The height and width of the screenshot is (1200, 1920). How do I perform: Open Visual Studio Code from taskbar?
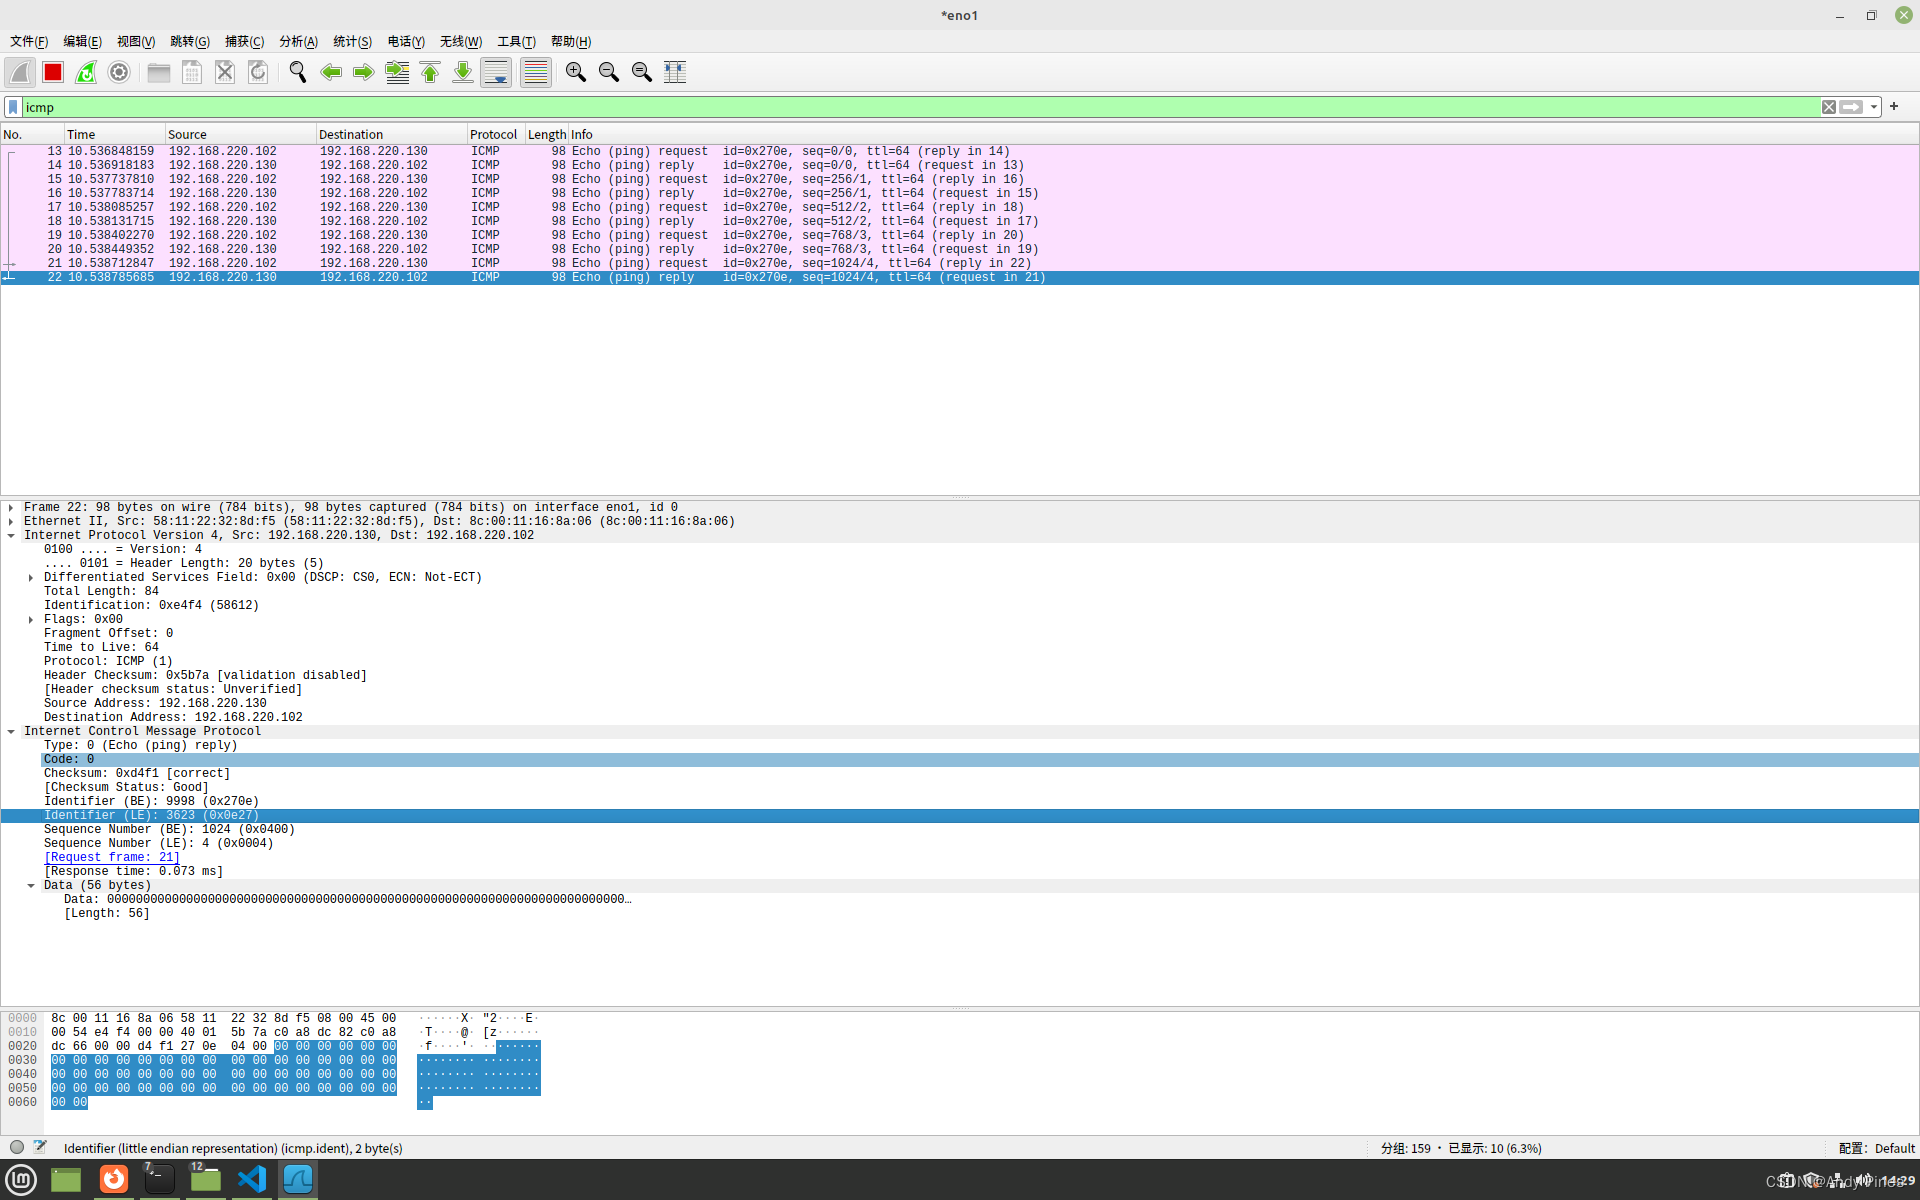tap(251, 1179)
